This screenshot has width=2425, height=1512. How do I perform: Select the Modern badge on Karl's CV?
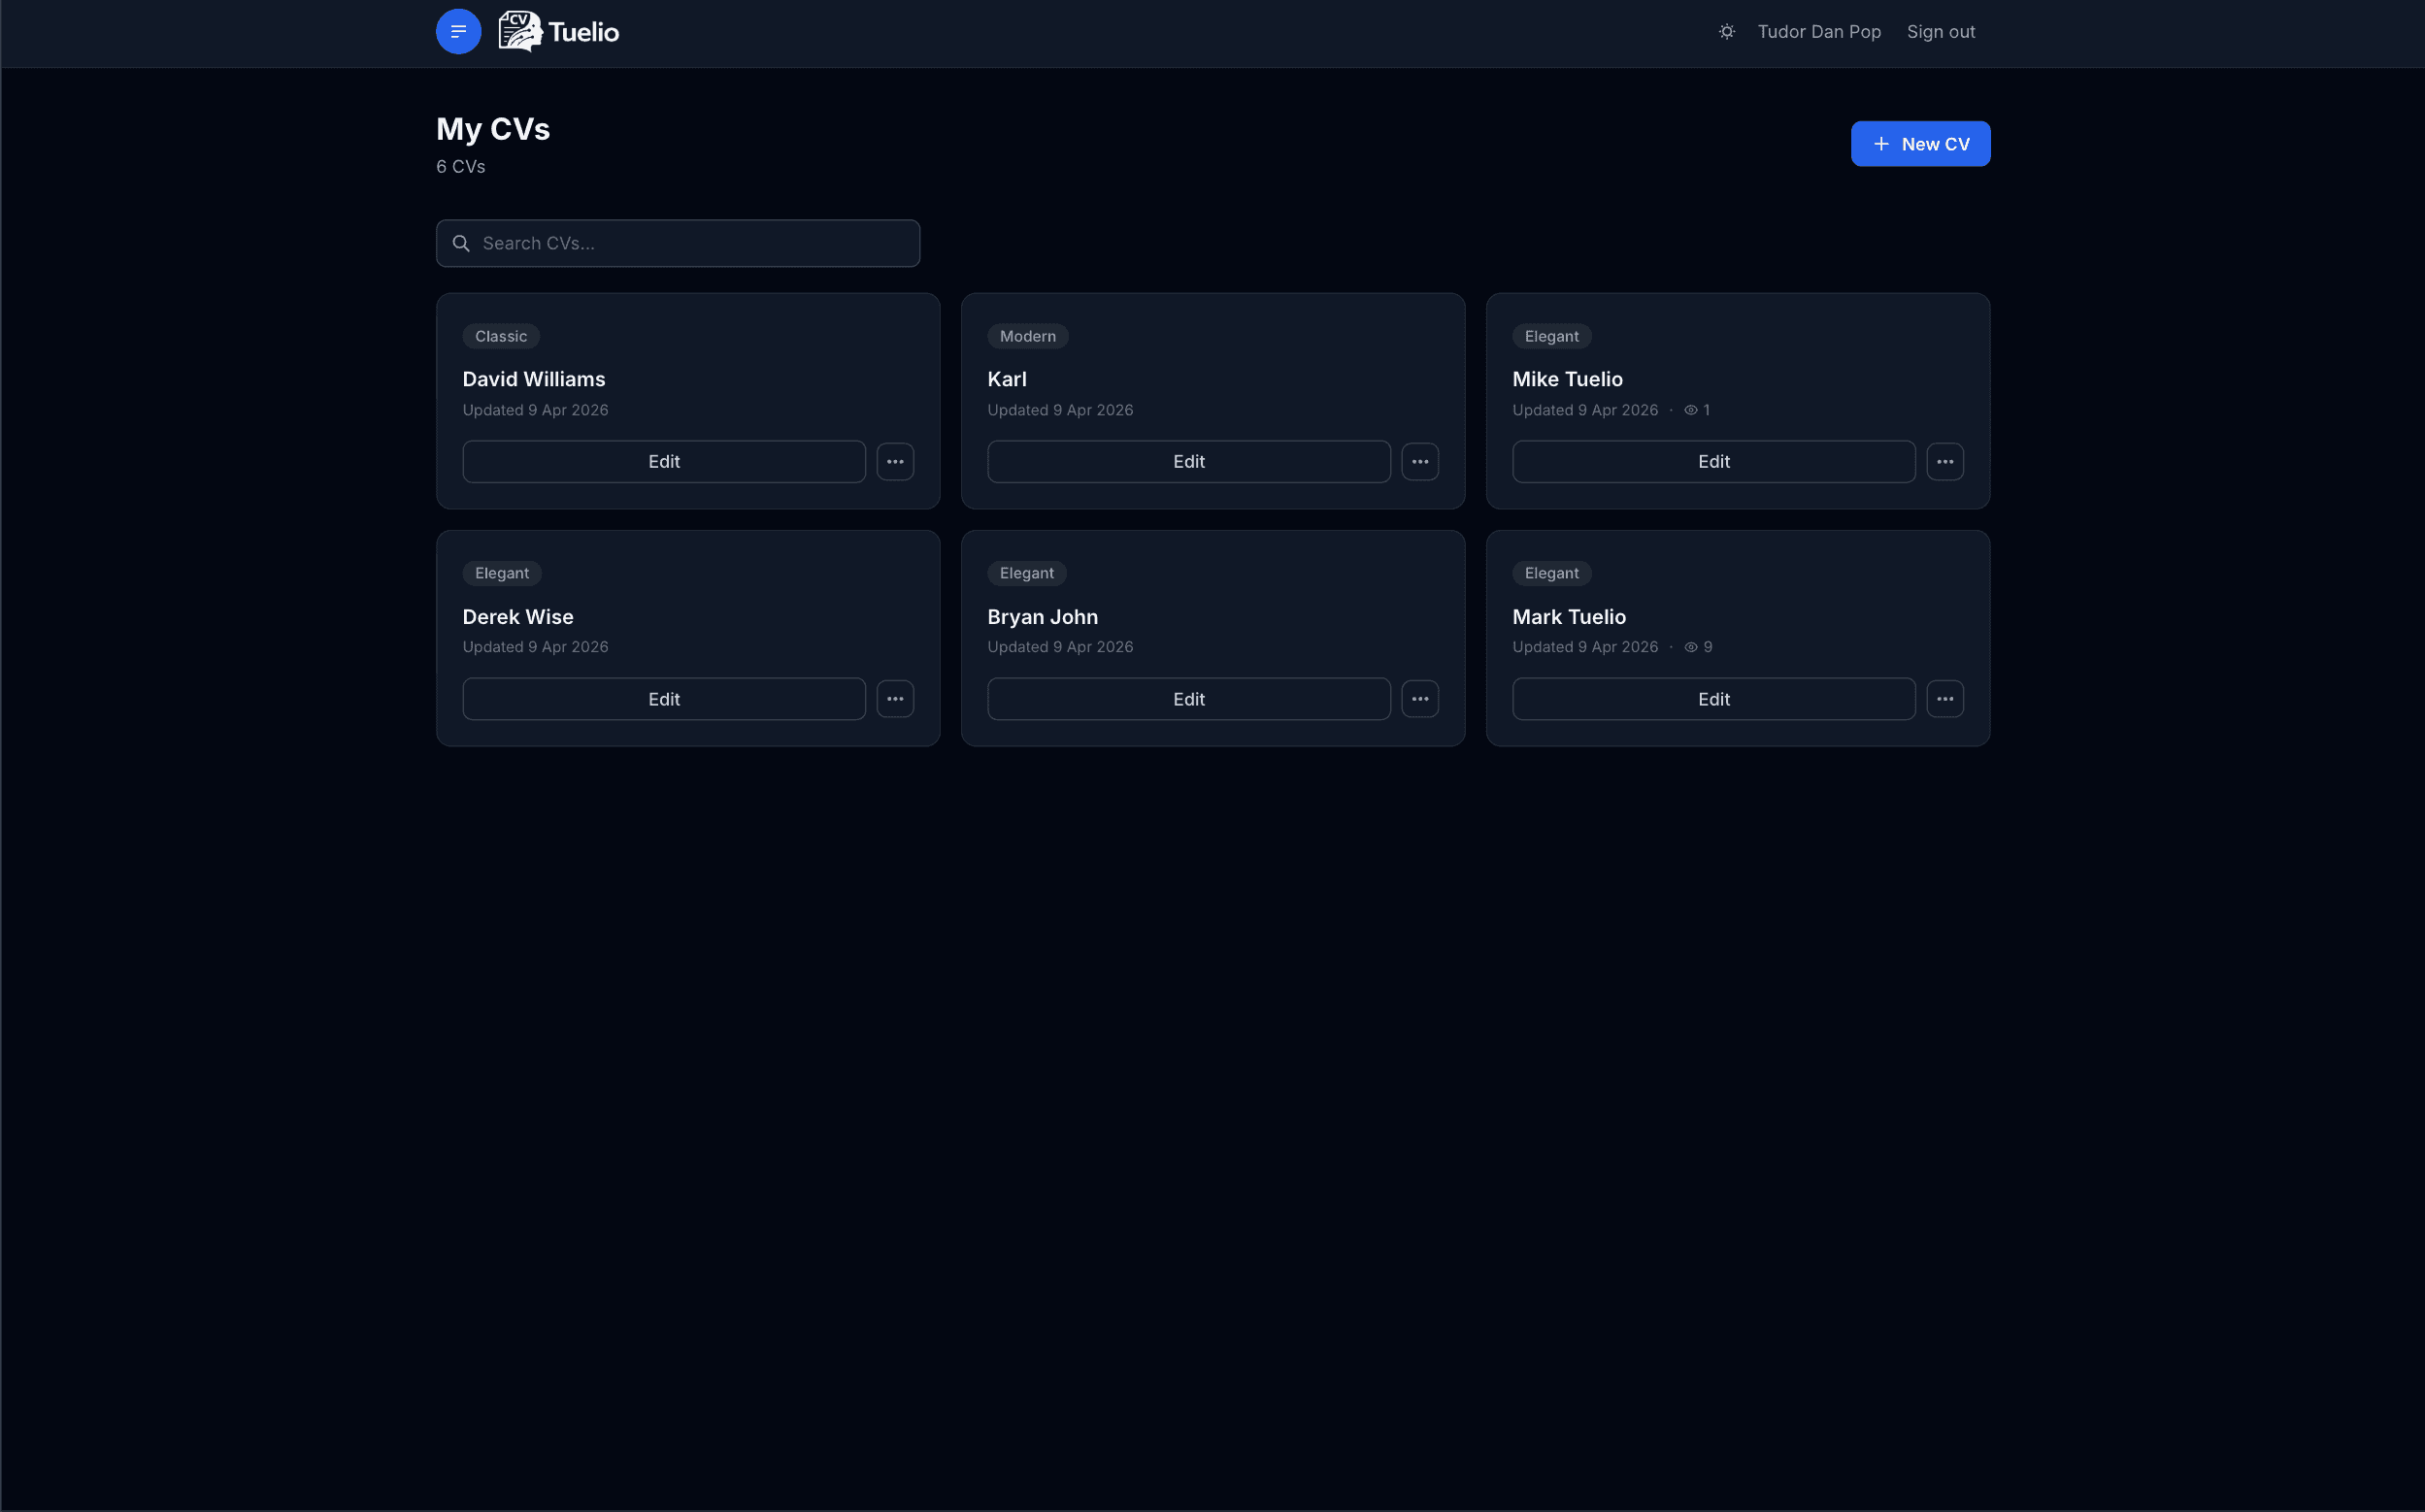(1027, 336)
